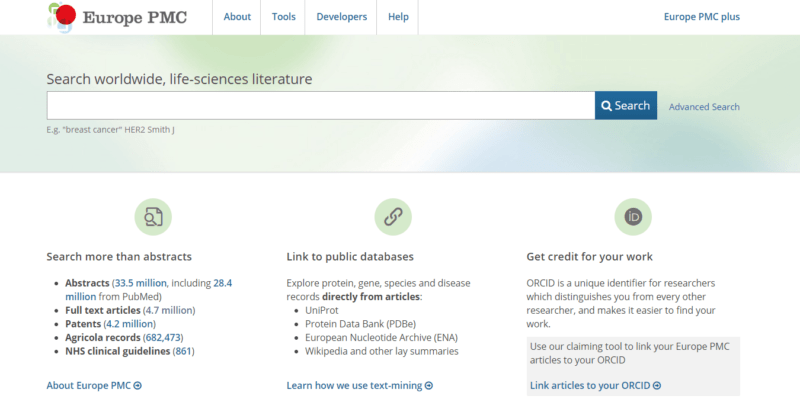Open the 682,473 Agricola records link
The width and height of the screenshot is (800, 412).
pos(163,338)
